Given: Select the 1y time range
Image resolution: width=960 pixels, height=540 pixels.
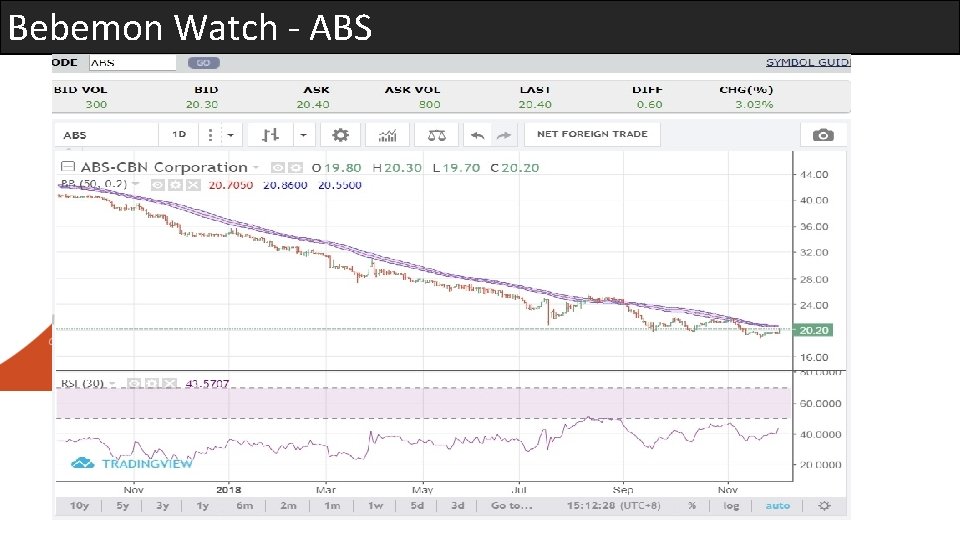Looking at the screenshot, I should [203, 506].
